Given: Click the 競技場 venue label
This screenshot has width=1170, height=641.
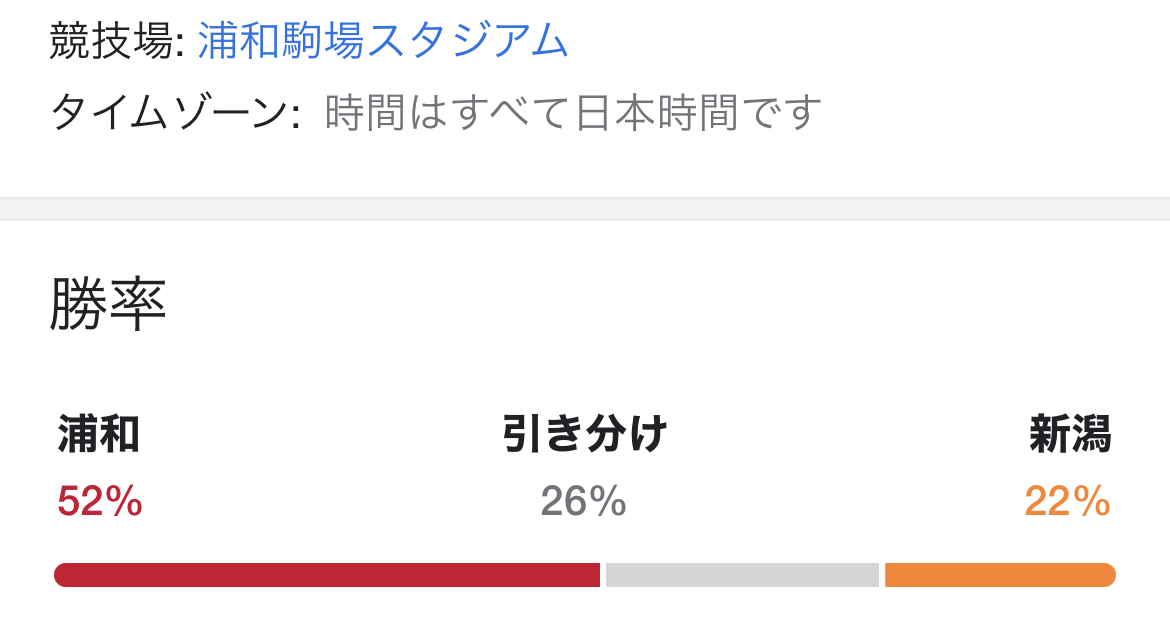Looking at the screenshot, I should [116, 42].
